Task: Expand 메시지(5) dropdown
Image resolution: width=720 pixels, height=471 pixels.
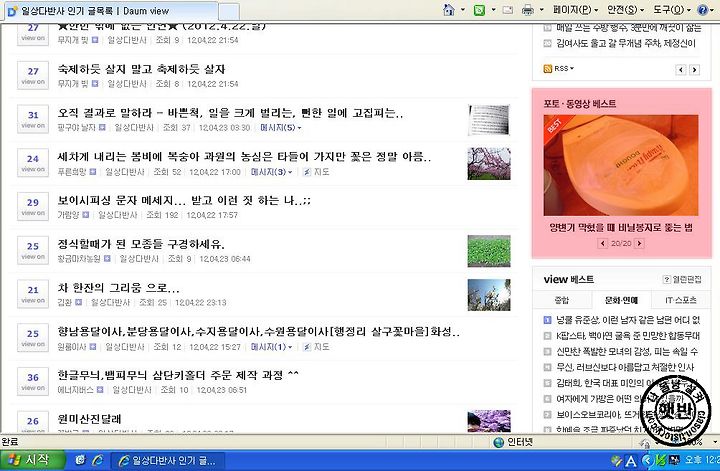Action: (x=280, y=128)
